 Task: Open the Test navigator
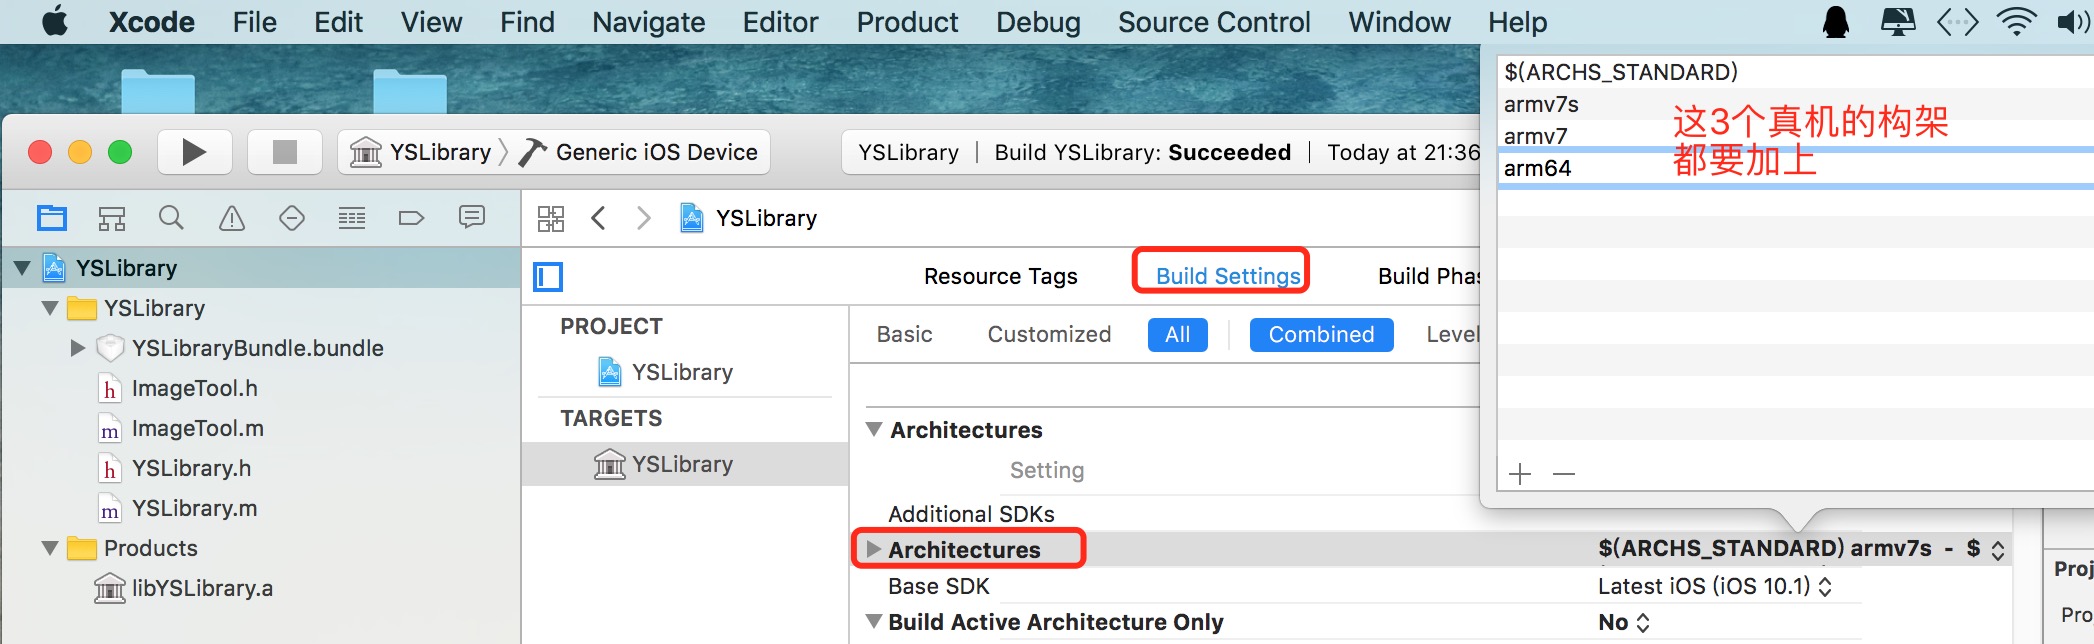coord(292,218)
